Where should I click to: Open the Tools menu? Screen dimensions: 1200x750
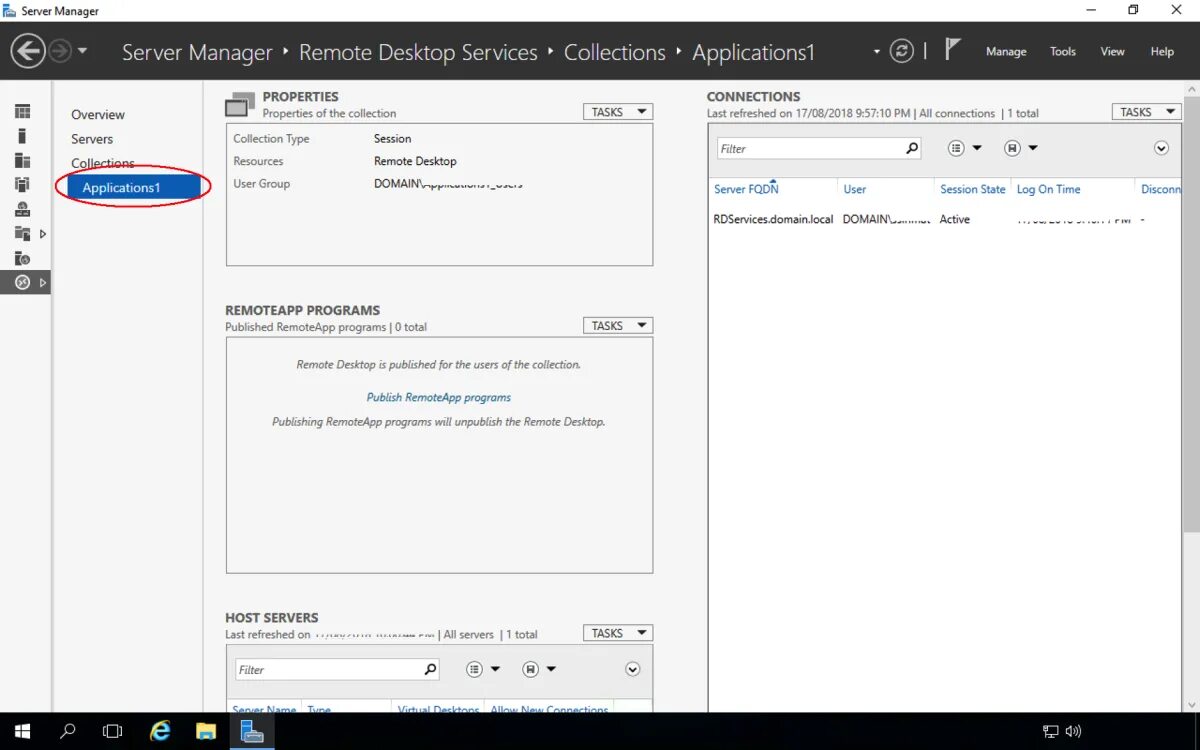point(1063,51)
